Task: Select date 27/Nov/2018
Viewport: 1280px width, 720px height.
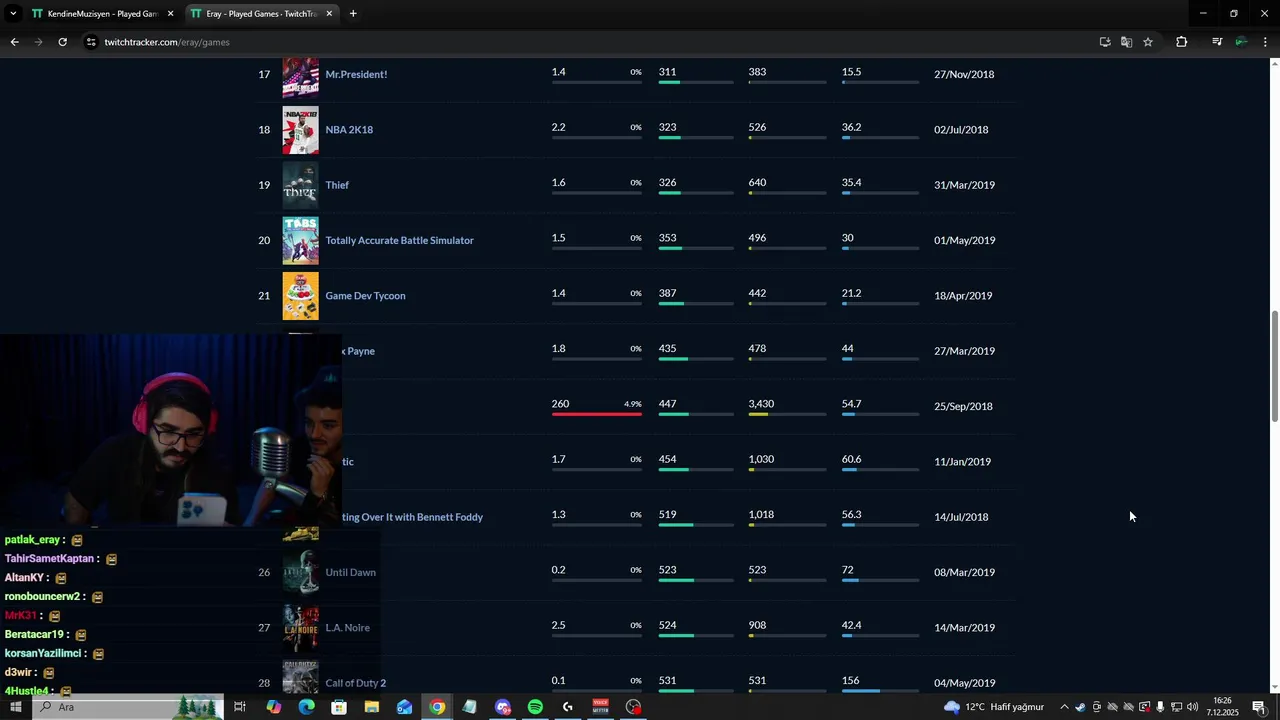Action: click(x=964, y=74)
